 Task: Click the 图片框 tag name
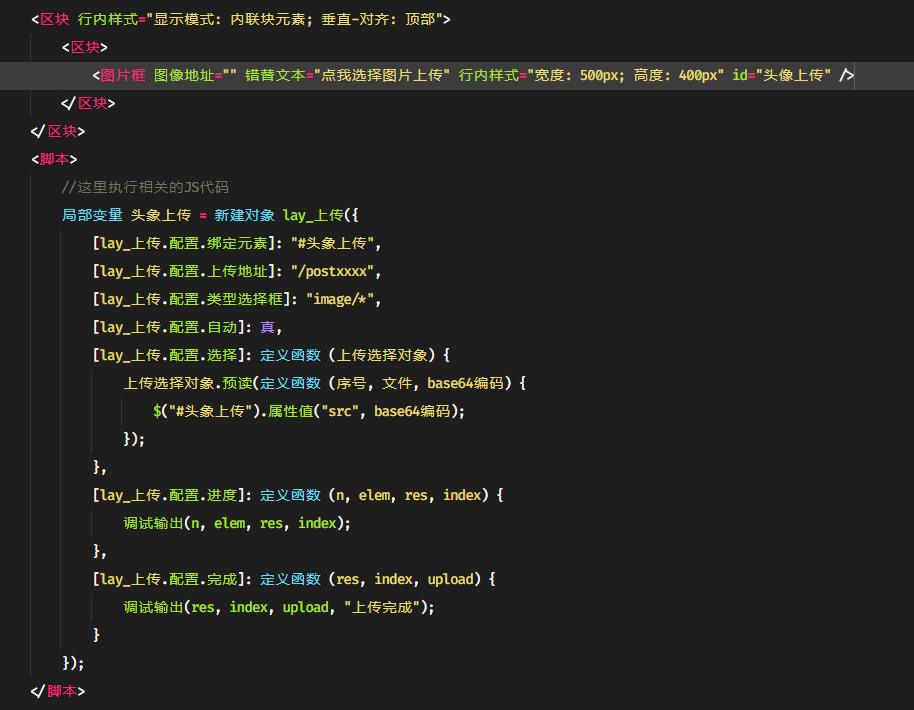123,76
